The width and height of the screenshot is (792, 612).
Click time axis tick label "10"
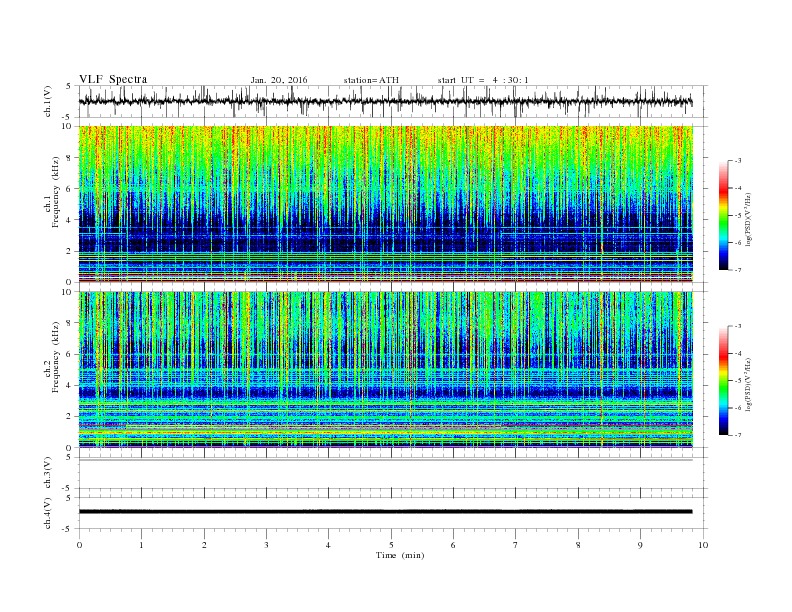pyautogui.click(x=703, y=545)
